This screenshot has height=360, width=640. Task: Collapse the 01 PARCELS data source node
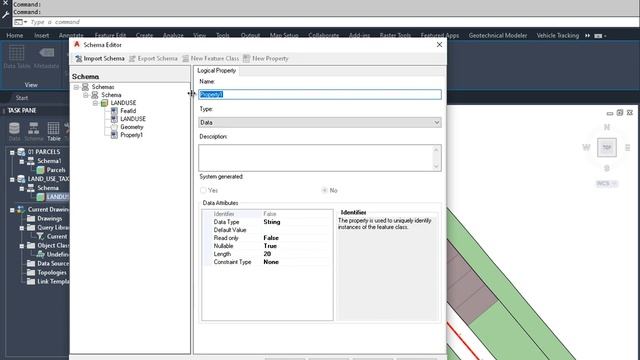pos(12,152)
